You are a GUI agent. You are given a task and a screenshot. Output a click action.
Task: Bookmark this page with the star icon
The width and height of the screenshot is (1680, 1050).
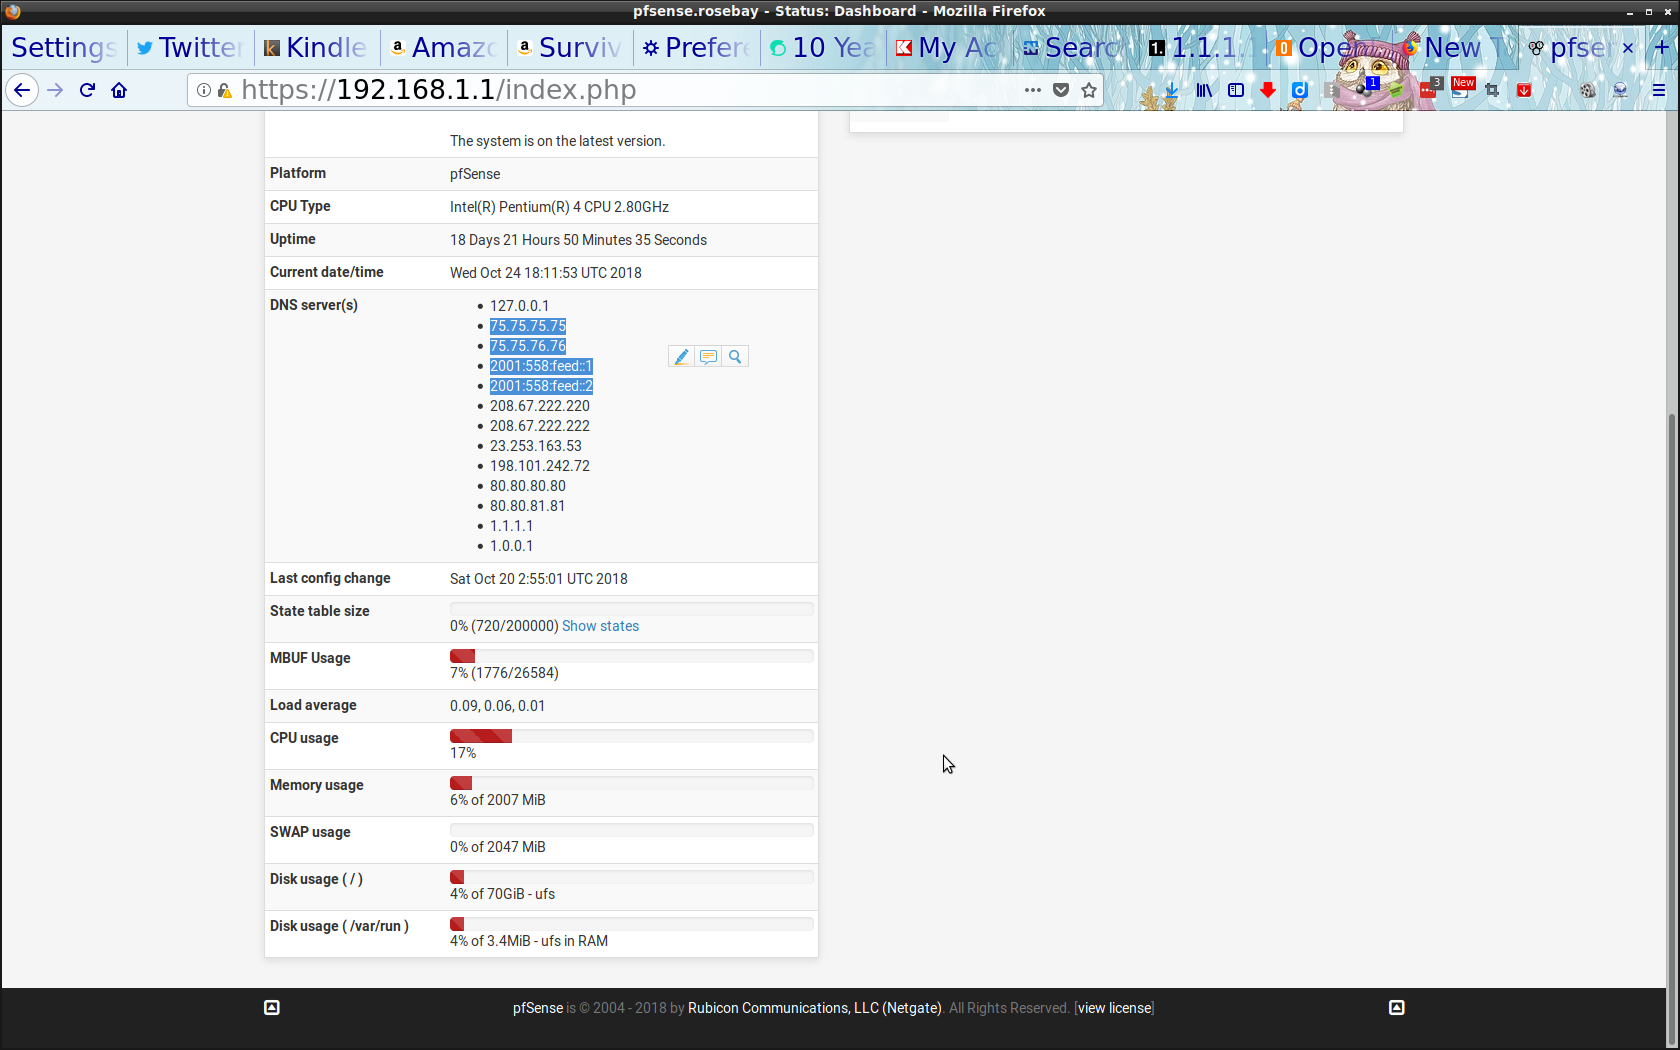click(x=1089, y=90)
